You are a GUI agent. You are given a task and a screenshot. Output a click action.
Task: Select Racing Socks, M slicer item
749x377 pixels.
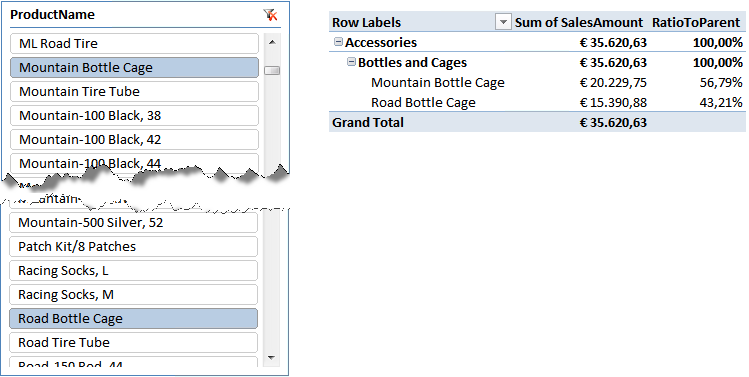pyautogui.click(x=133, y=294)
